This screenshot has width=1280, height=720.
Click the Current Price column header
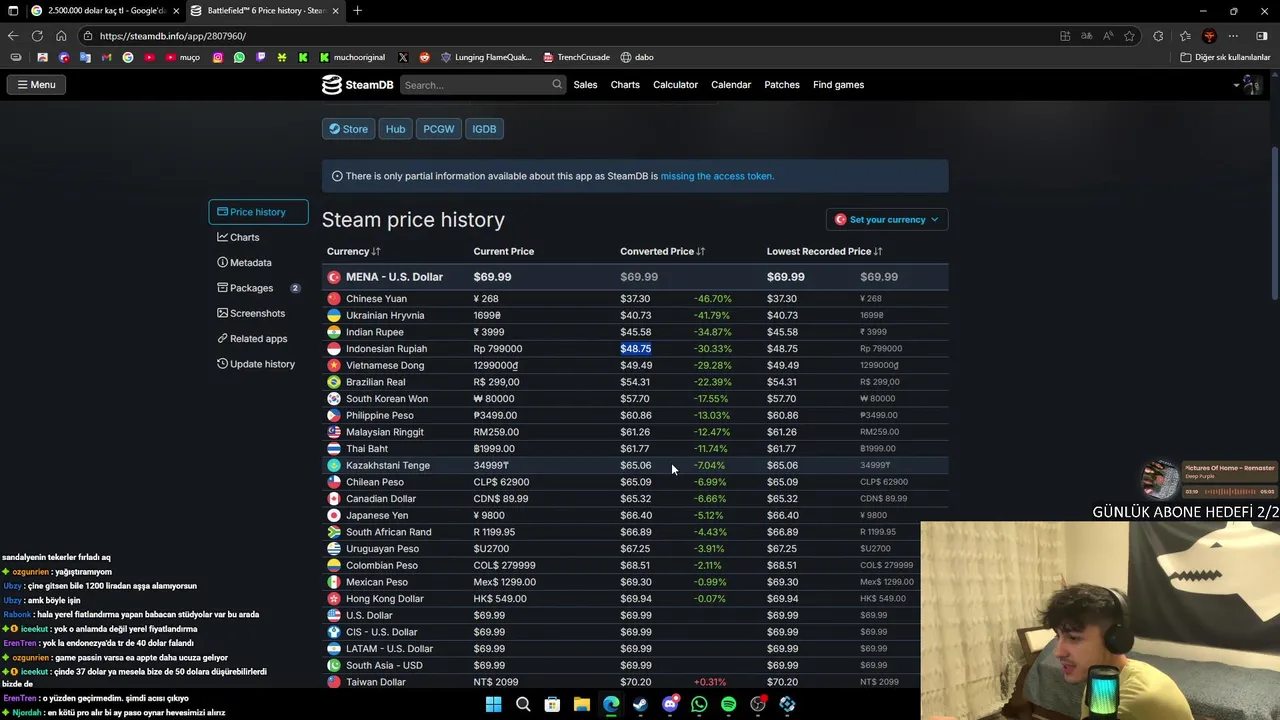(504, 251)
